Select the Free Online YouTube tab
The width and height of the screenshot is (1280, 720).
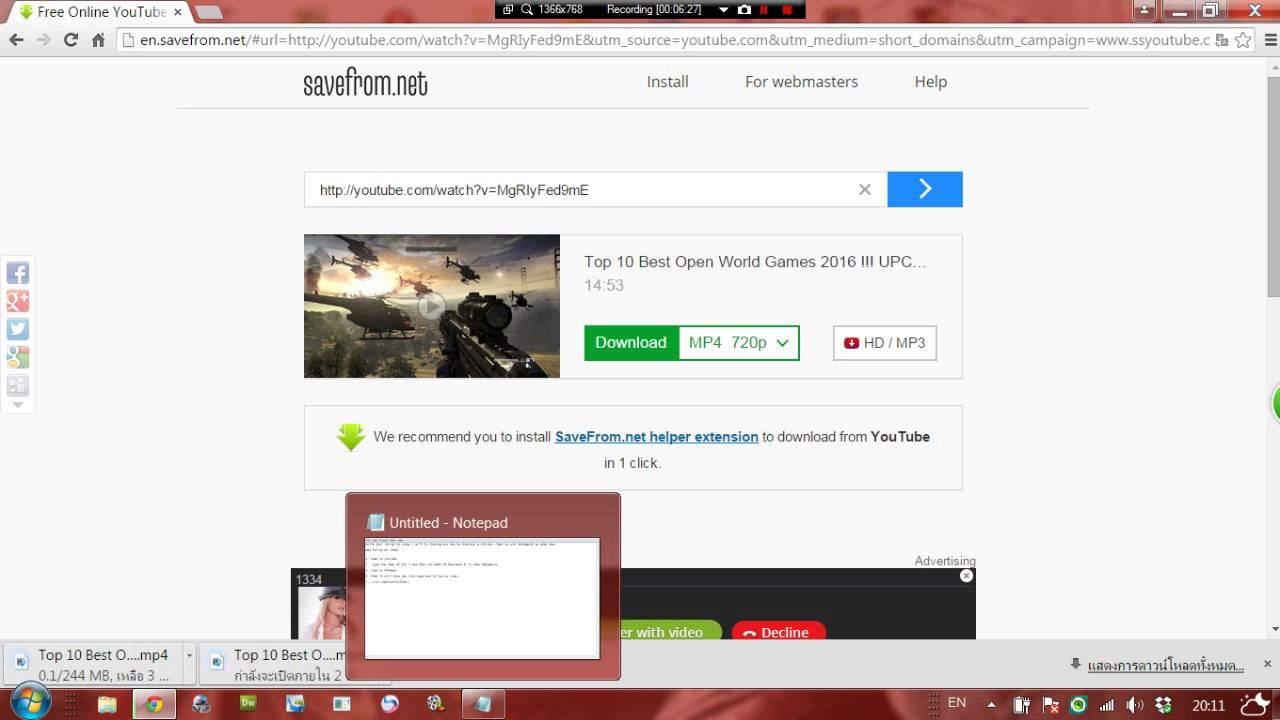(x=100, y=12)
